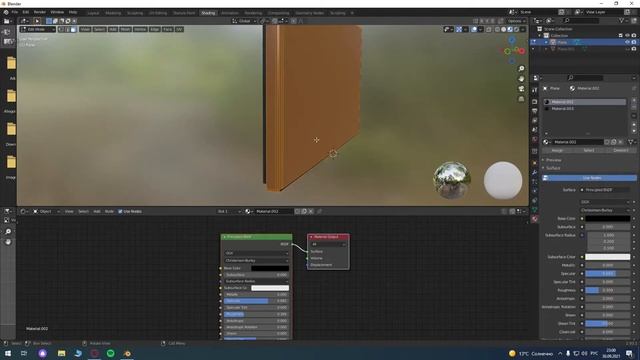Toggle X-ray in viewport header
Viewport: 640px width, 360px height.
click(x=489, y=29)
